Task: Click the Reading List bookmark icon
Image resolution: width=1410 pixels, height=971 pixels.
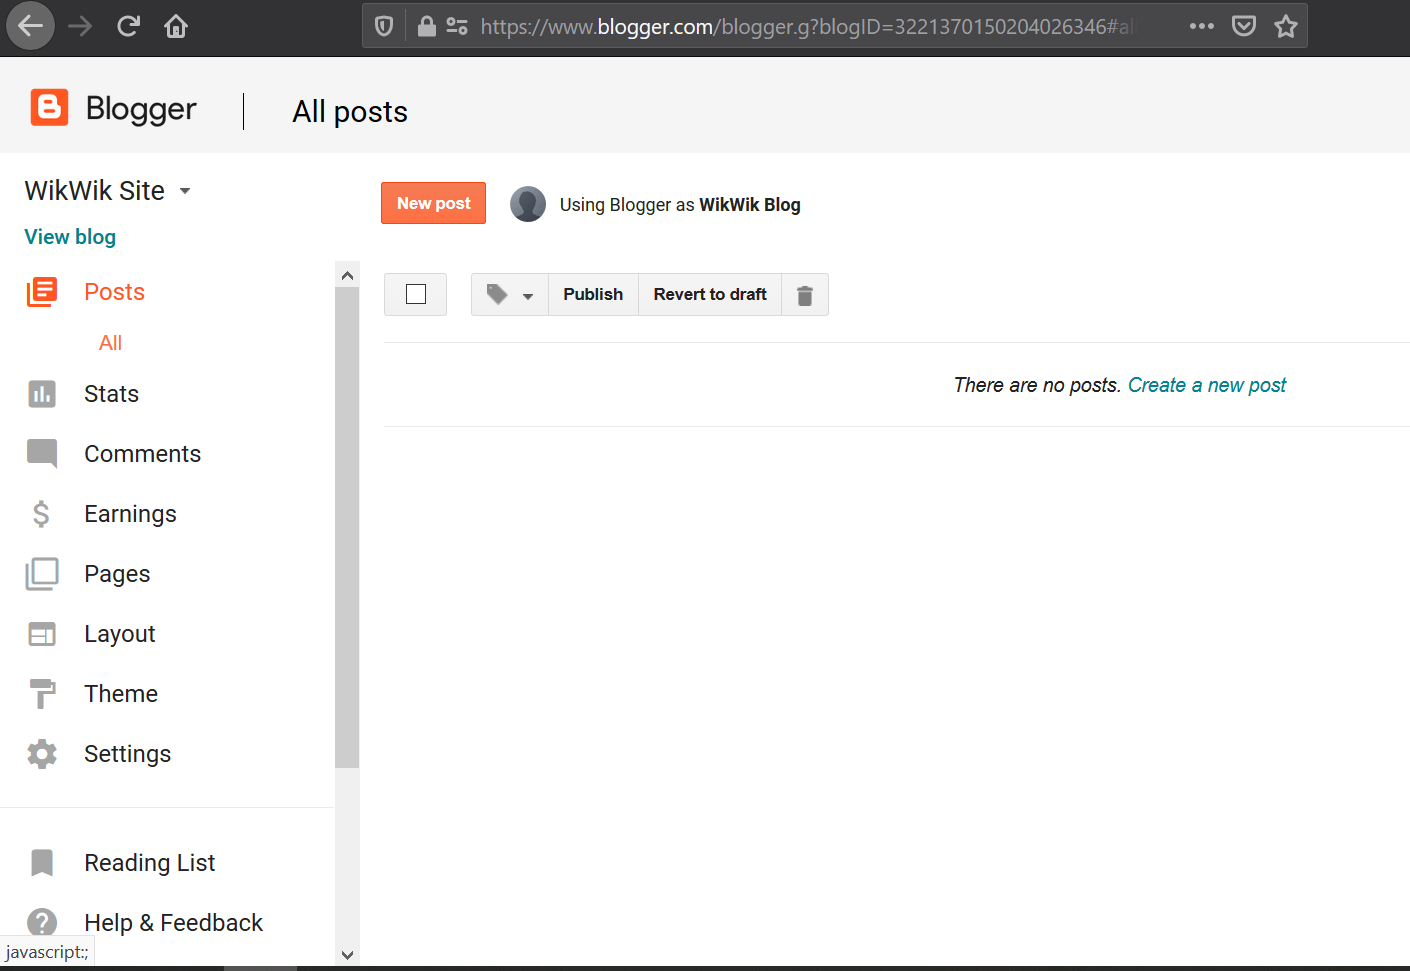Action: pyautogui.click(x=42, y=863)
